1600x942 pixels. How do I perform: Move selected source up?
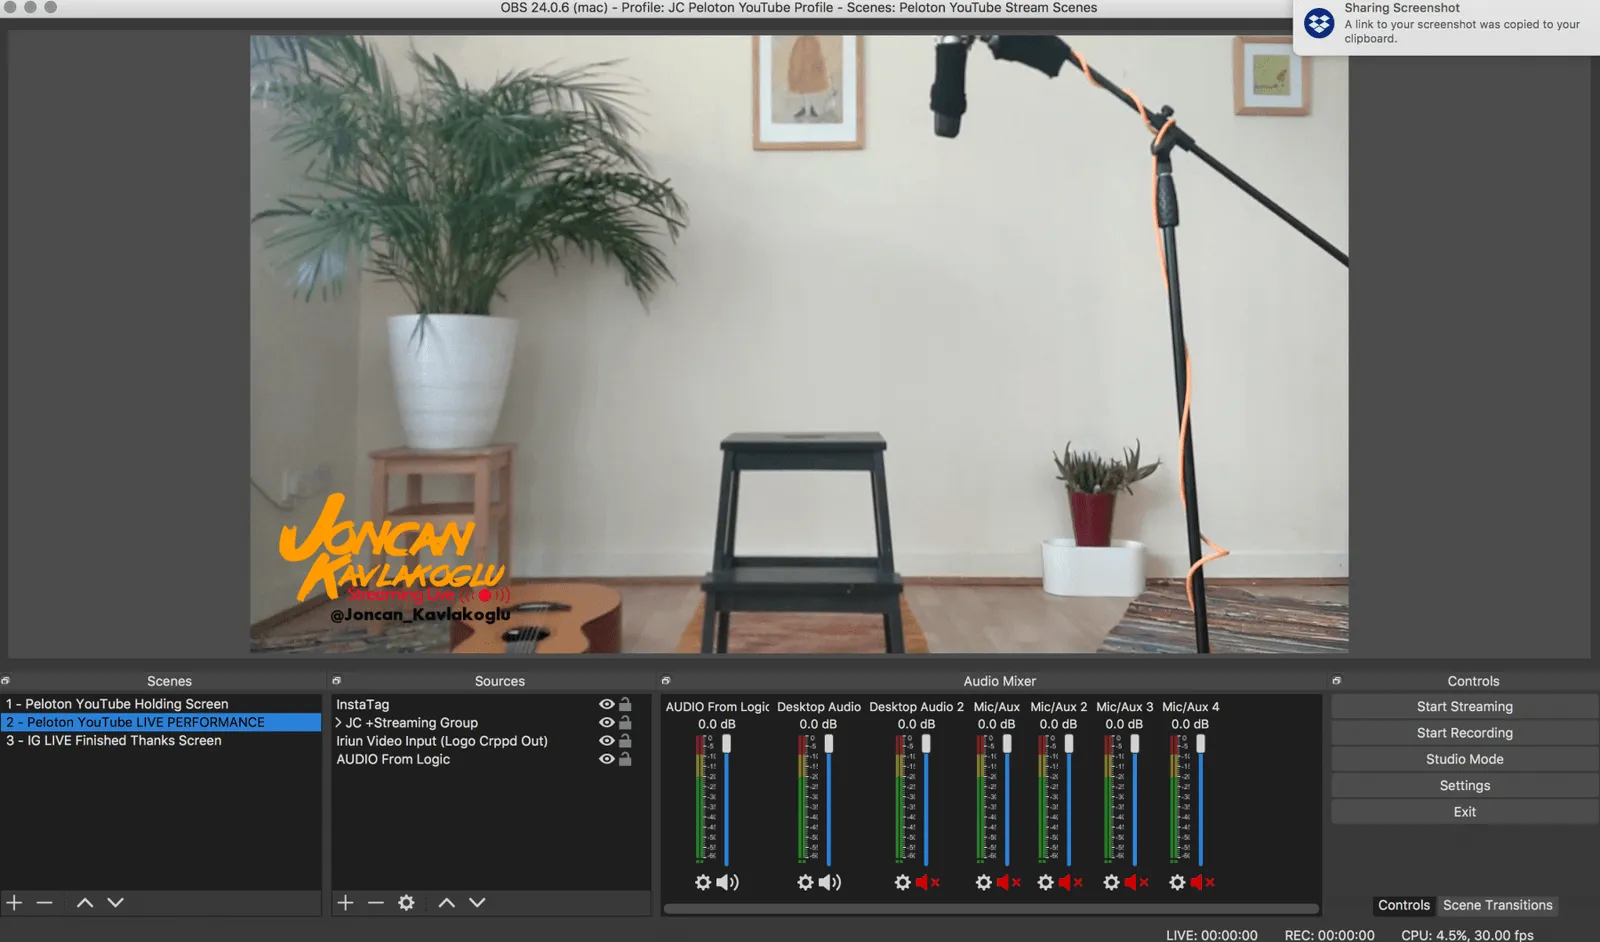point(447,902)
